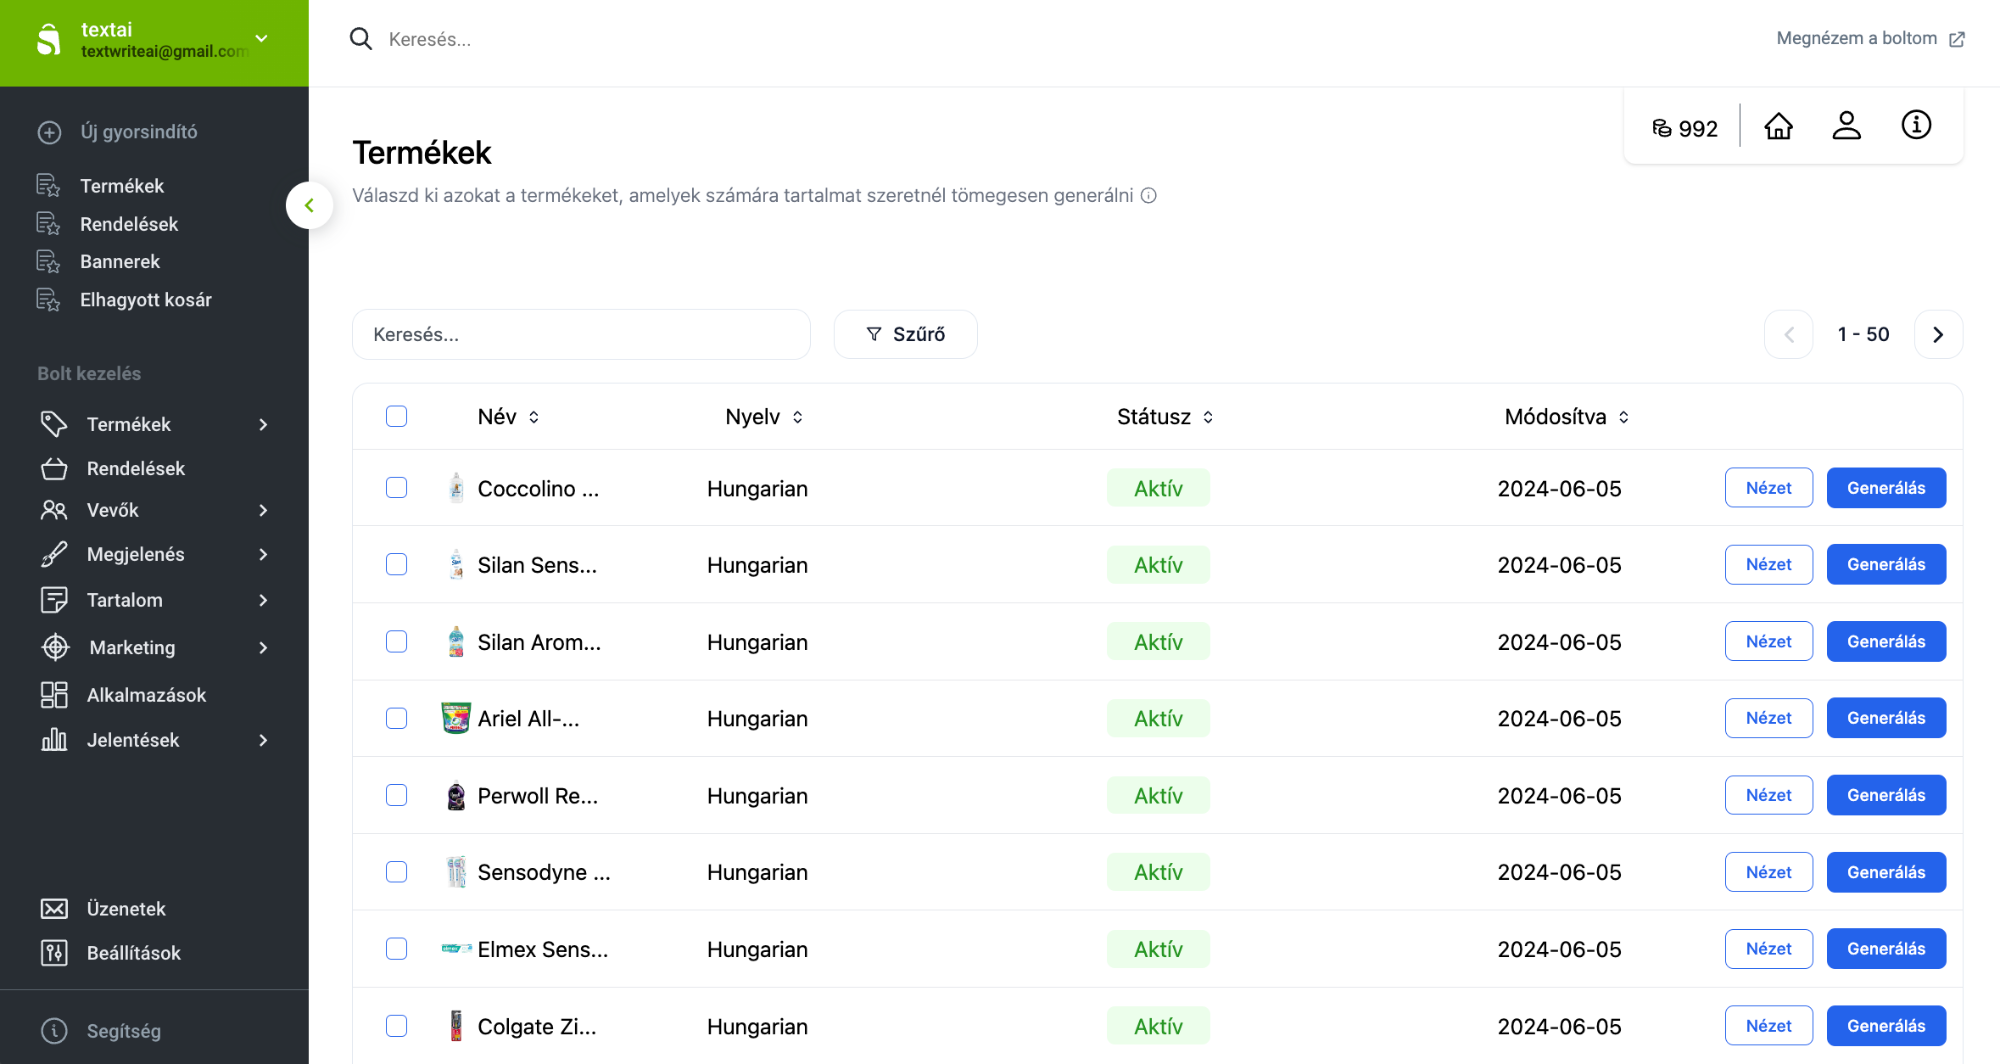The width and height of the screenshot is (2000, 1064).
Task: Click the Segítség info icon
Action: pyautogui.click(x=54, y=1031)
